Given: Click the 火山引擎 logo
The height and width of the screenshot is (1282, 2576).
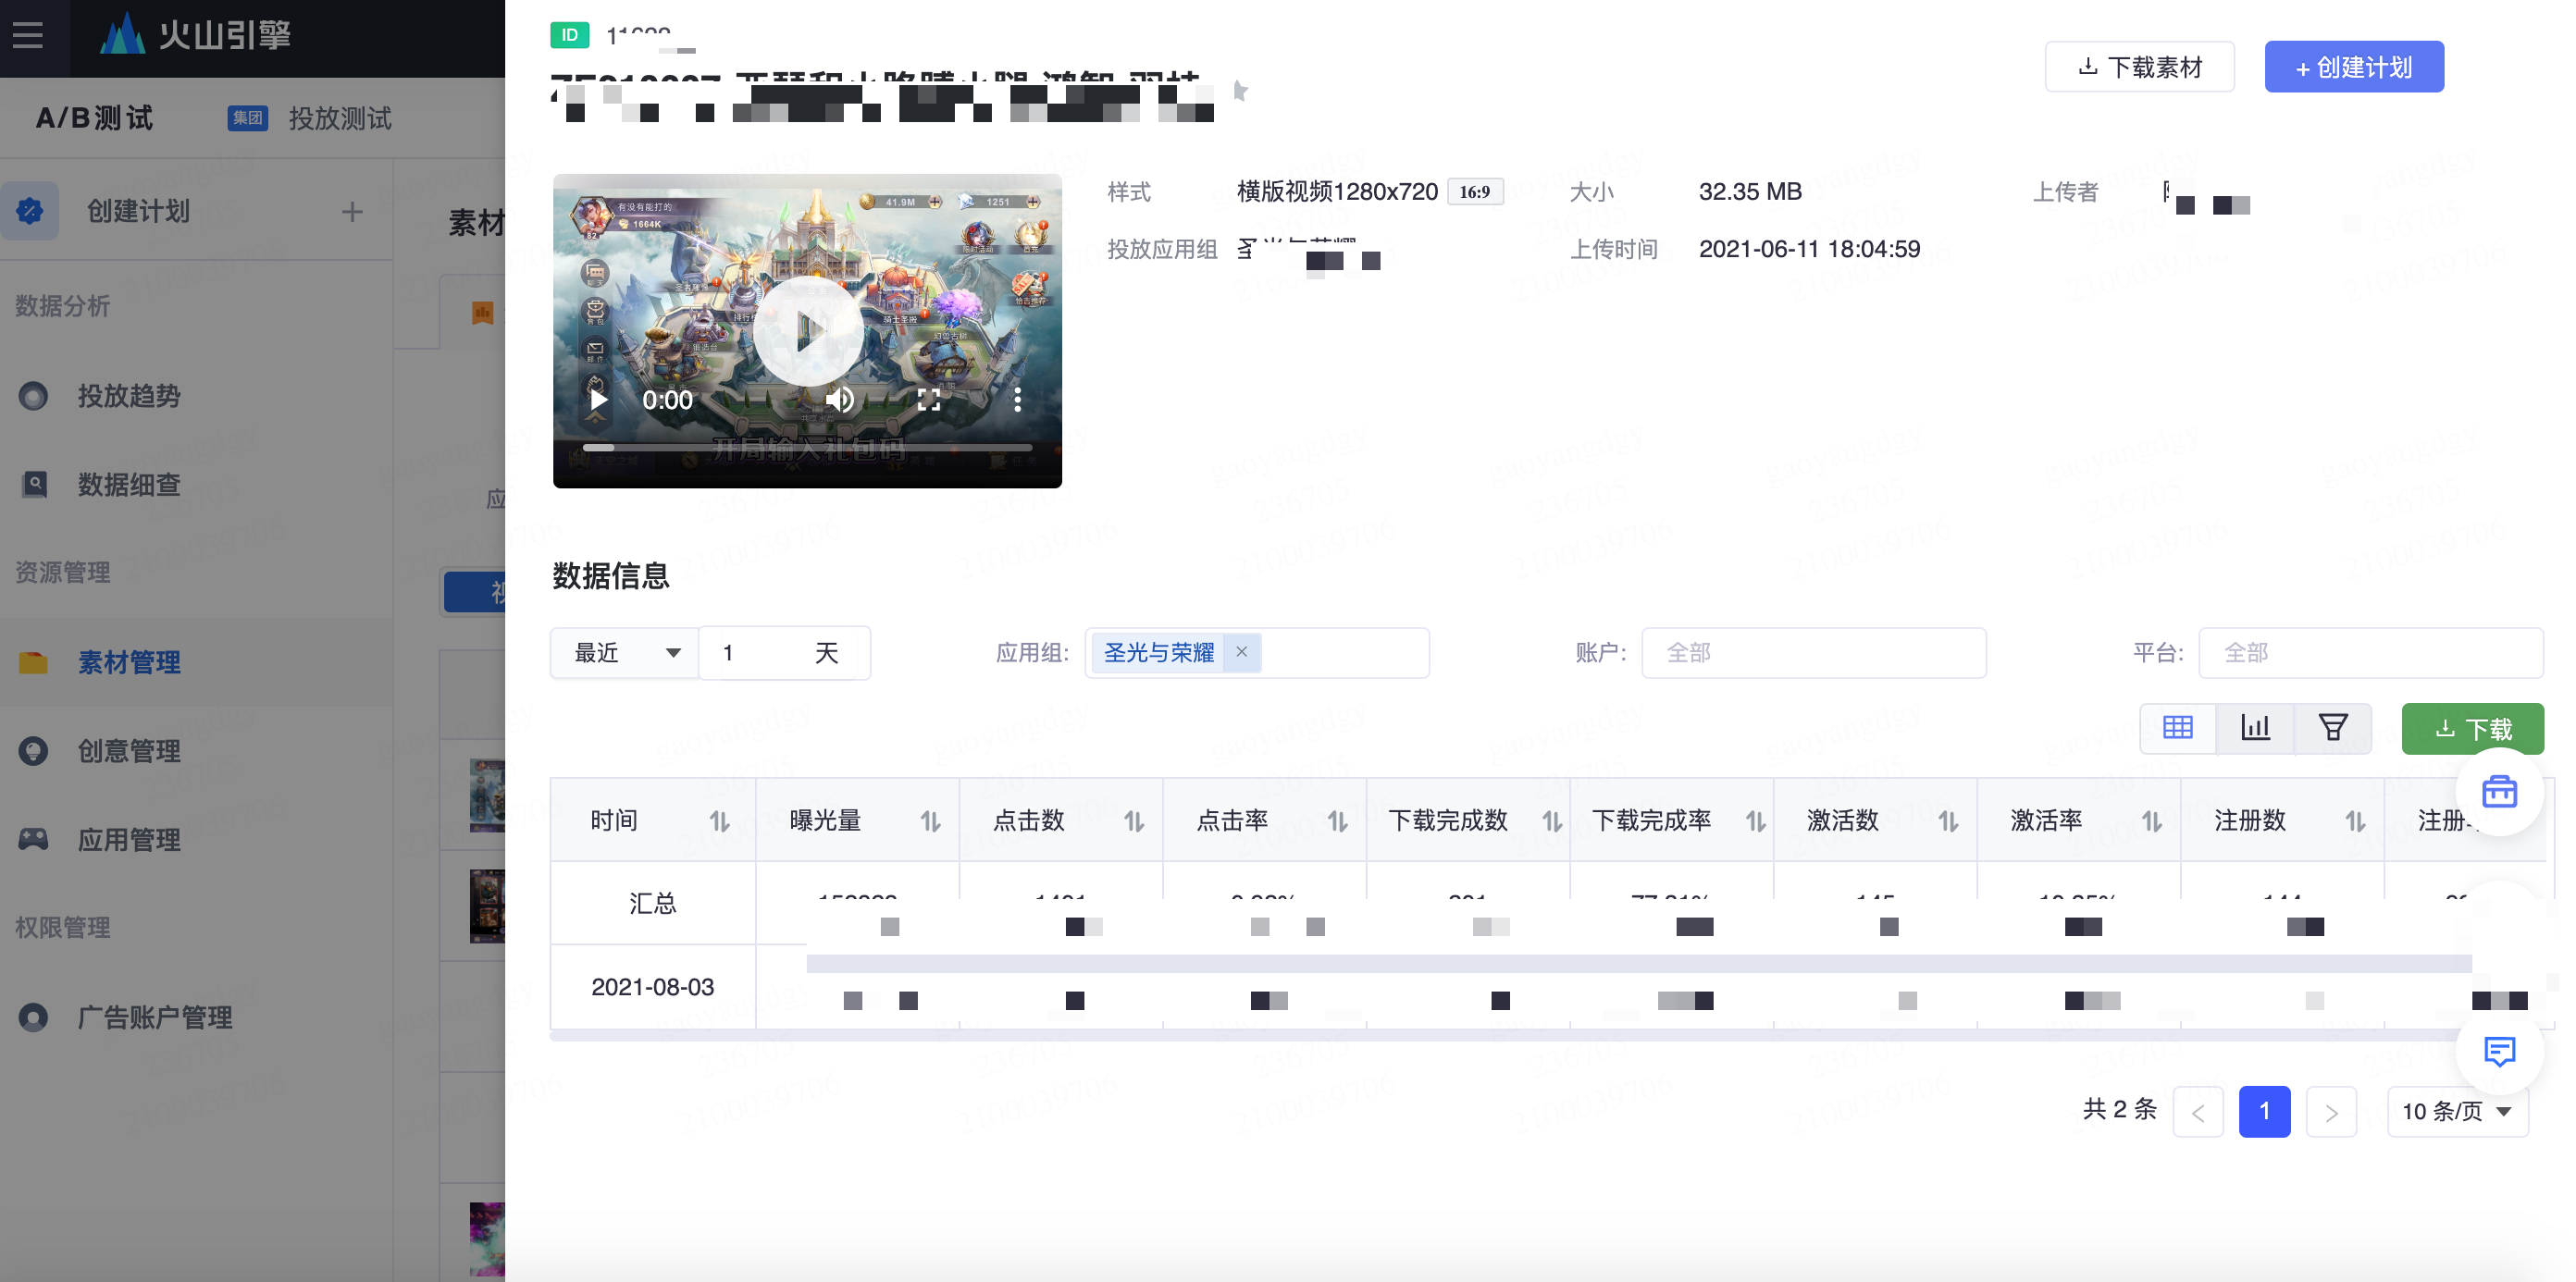Looking at the screenshot, I should point(195,36).
